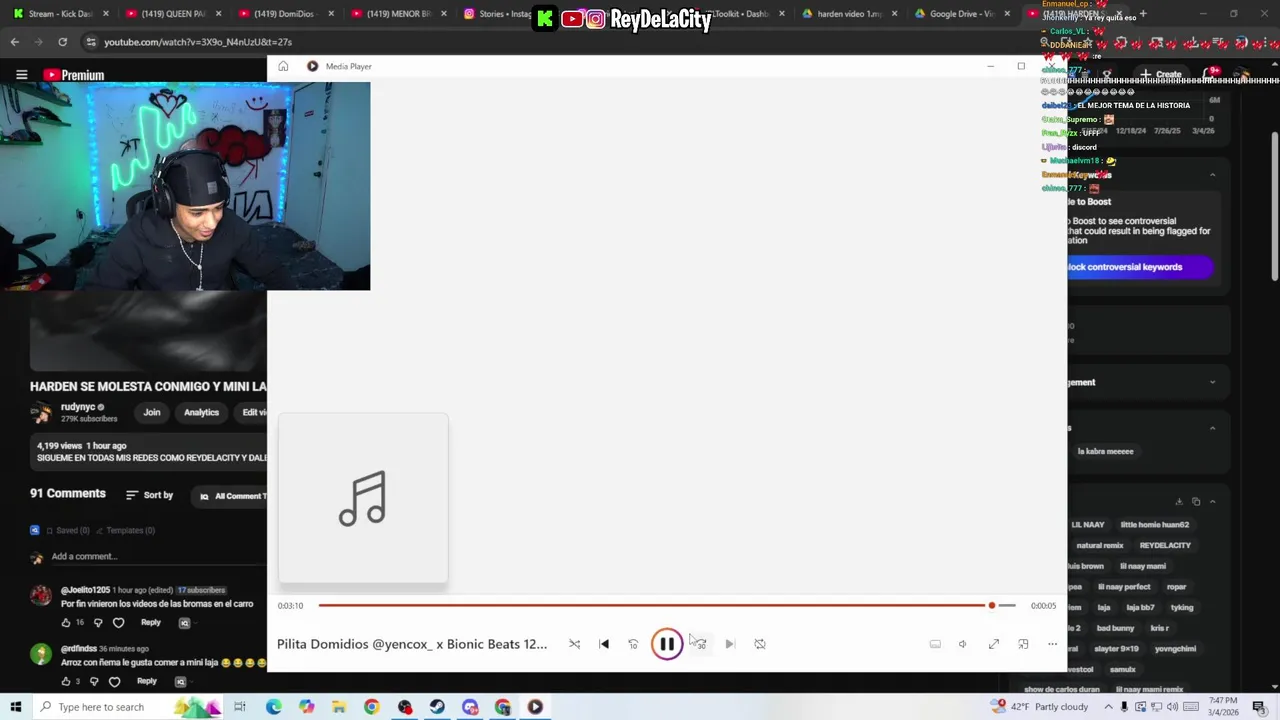Select the bad bunny tag chip
The width and height of the screenshot is (1280, 720).
pyautogui.click(x=1116, y=628)
